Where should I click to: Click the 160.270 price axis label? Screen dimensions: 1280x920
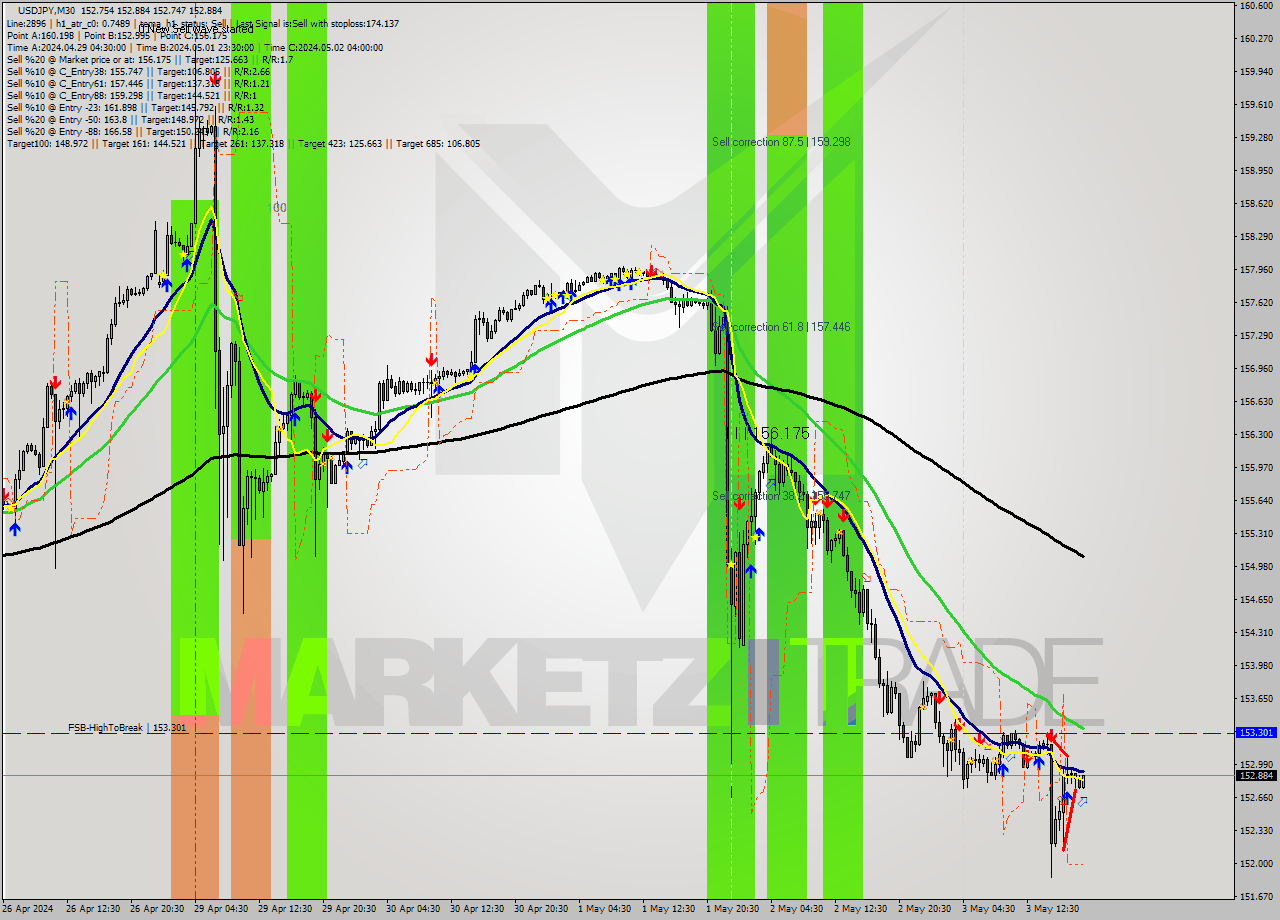pyautogui.click(x=1256, y=38)
